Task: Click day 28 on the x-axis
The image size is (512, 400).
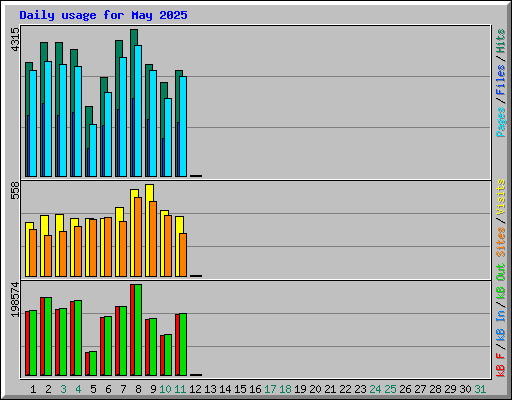Action: [435, 389]
